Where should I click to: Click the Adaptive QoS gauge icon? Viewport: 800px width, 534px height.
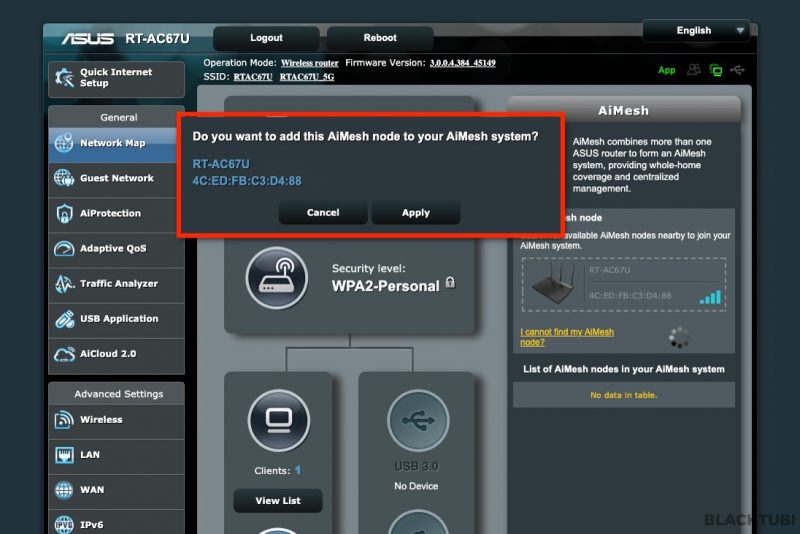[64, 248]
